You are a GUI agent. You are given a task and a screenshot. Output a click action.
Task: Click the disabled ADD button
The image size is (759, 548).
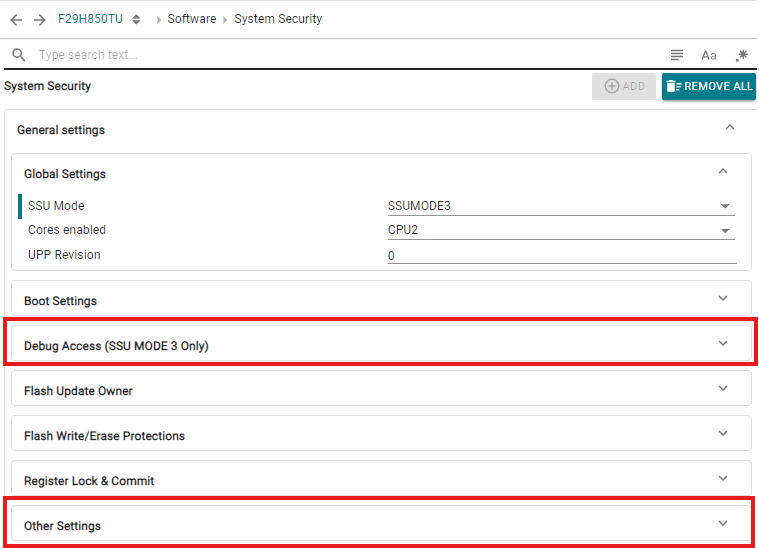624,86
